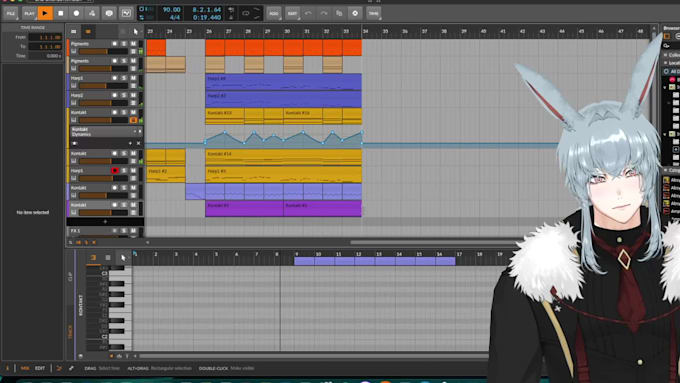Image resolution: width=680 pixels, height=383 pixels.
Task: Toggle automation write button in transport
Action: click(x=92, y=13)
